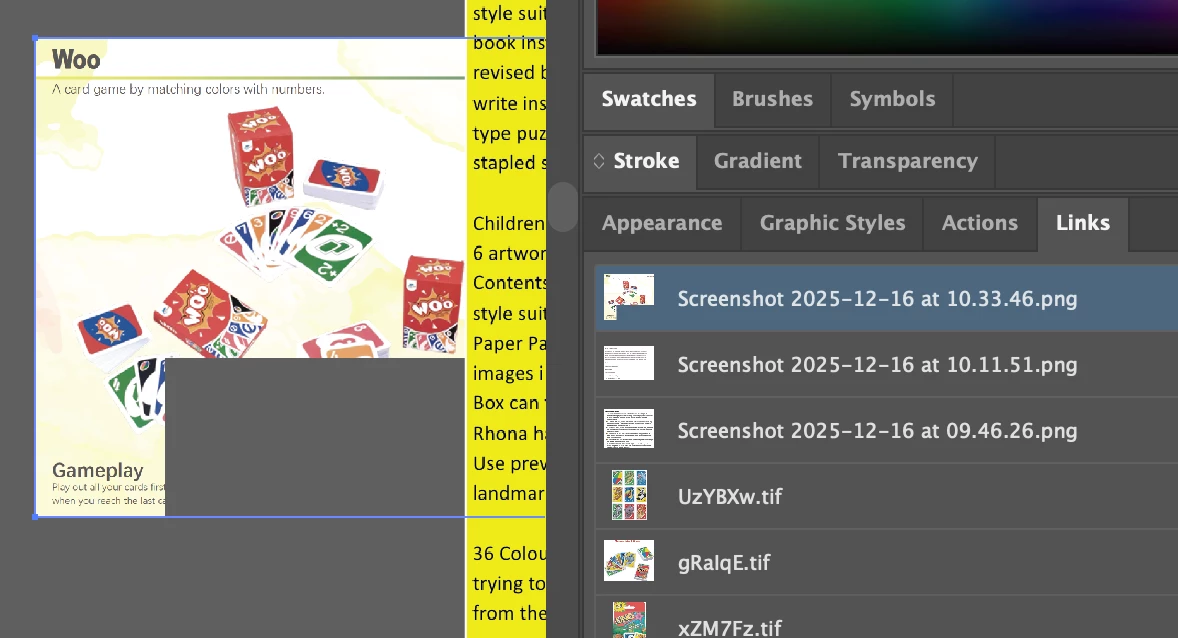The height and width of the screenshot is (638, 1178).
Task: Expand Stroke panel options arrow icon
Action: click(x=599, y=161)
